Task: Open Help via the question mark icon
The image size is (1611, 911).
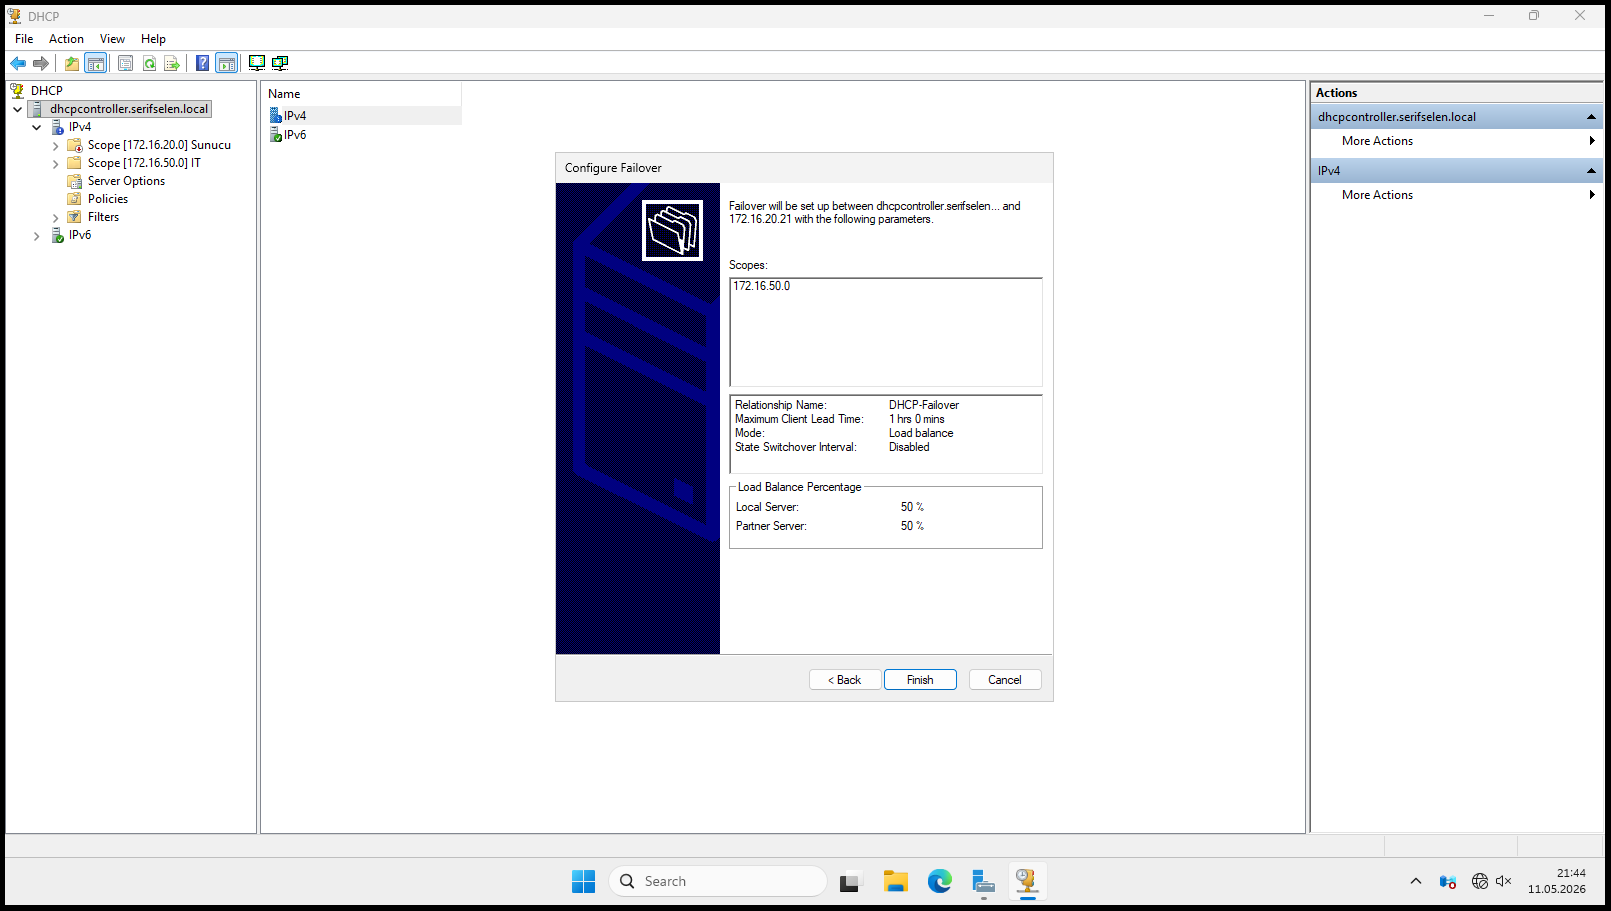Action: (x=203, y=63)
